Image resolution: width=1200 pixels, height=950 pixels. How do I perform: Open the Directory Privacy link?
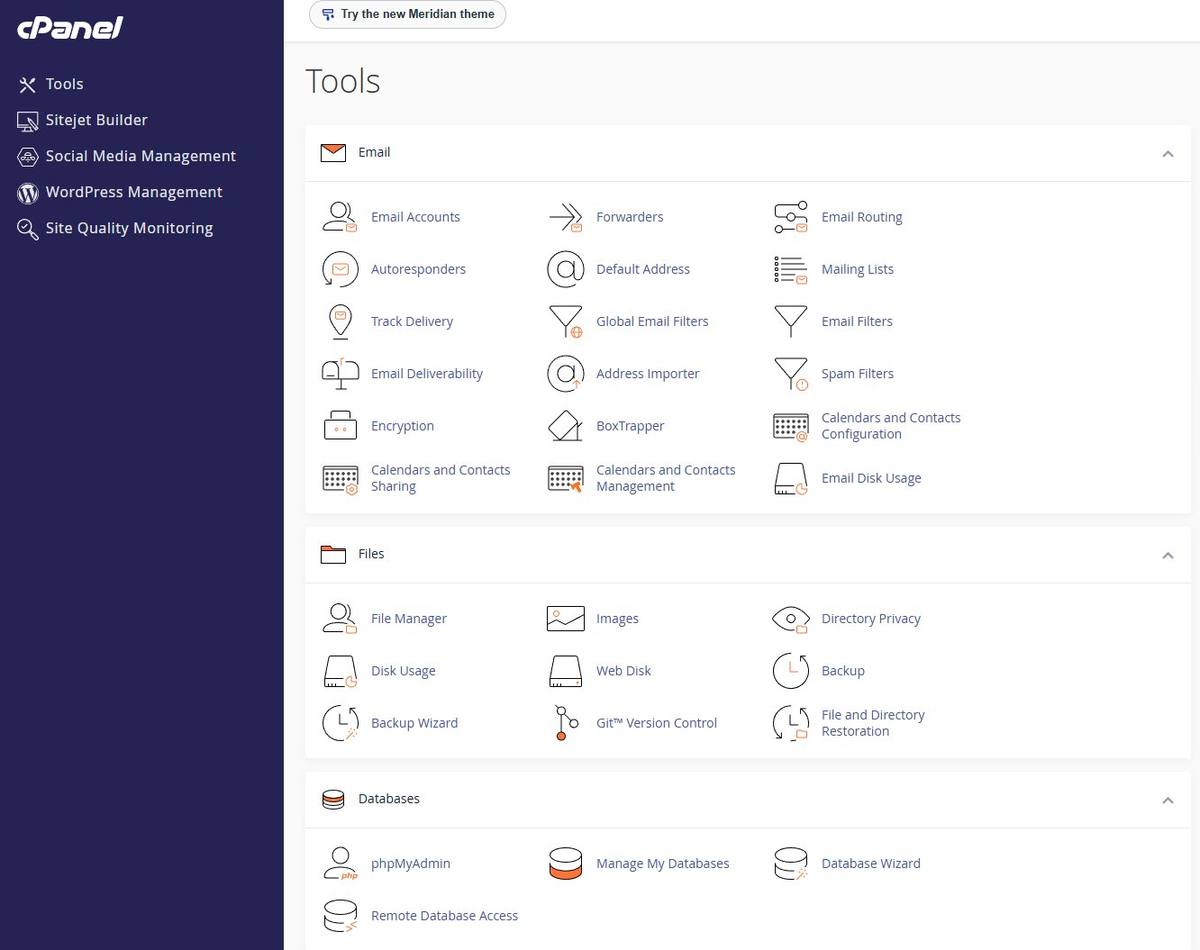coord(870,618)
